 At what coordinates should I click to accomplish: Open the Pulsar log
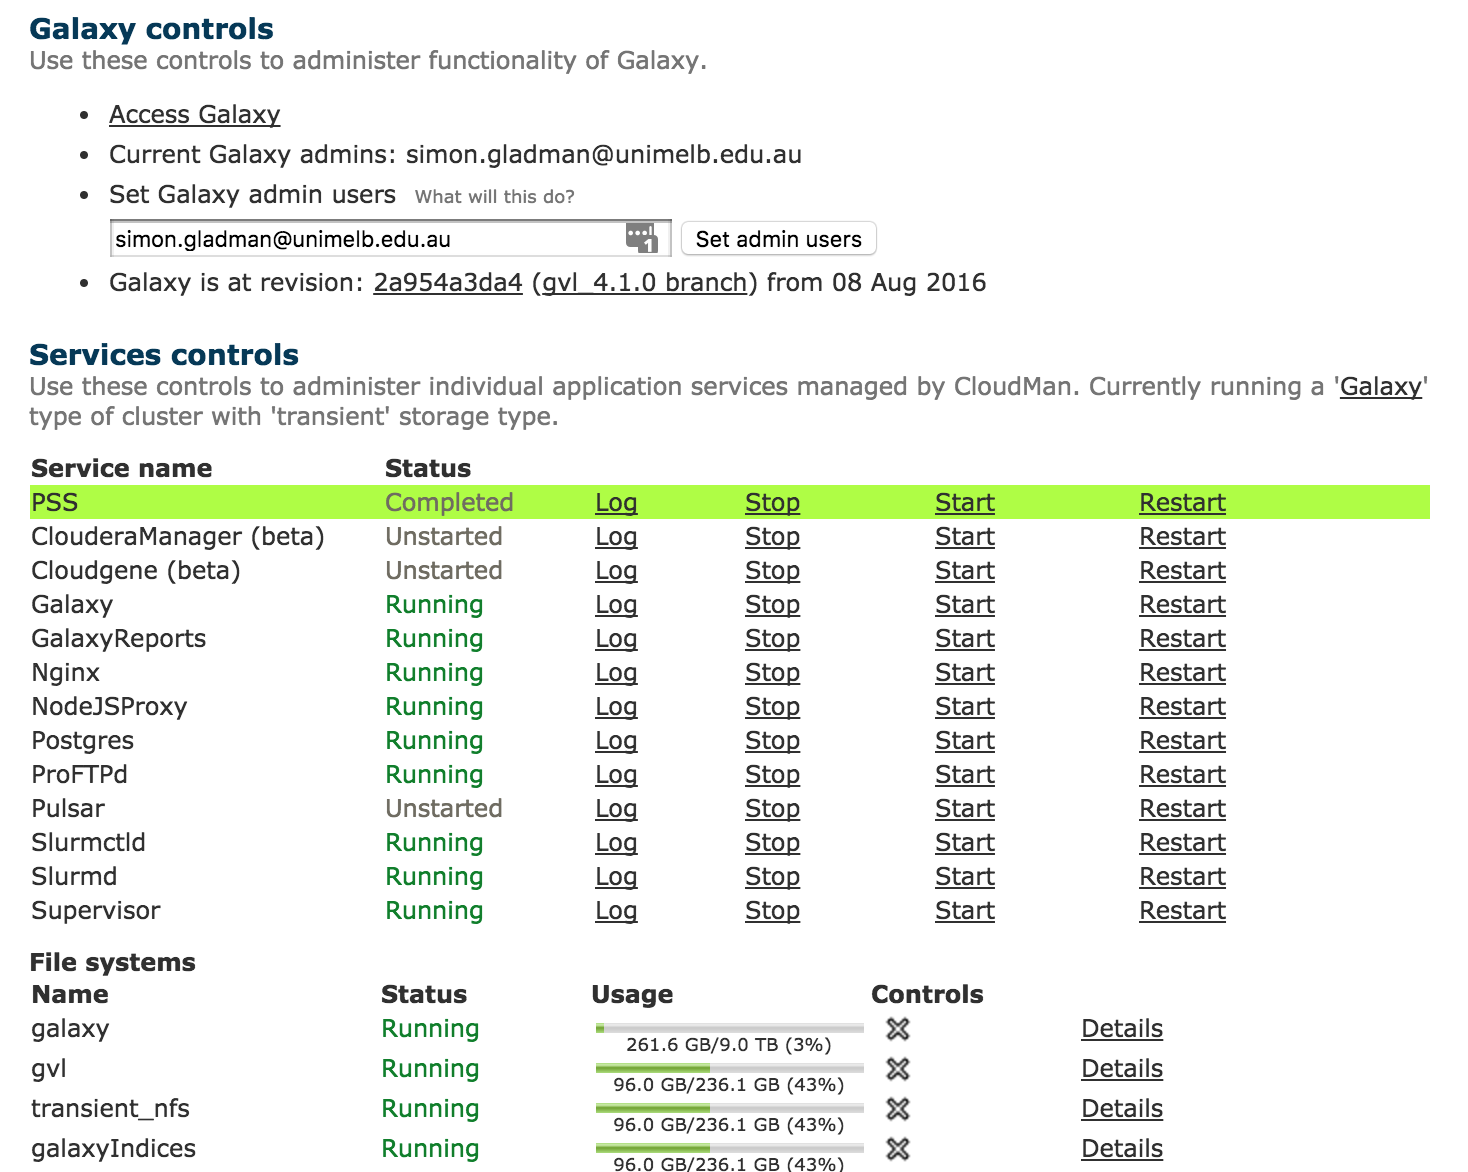(x=616, y=809)
